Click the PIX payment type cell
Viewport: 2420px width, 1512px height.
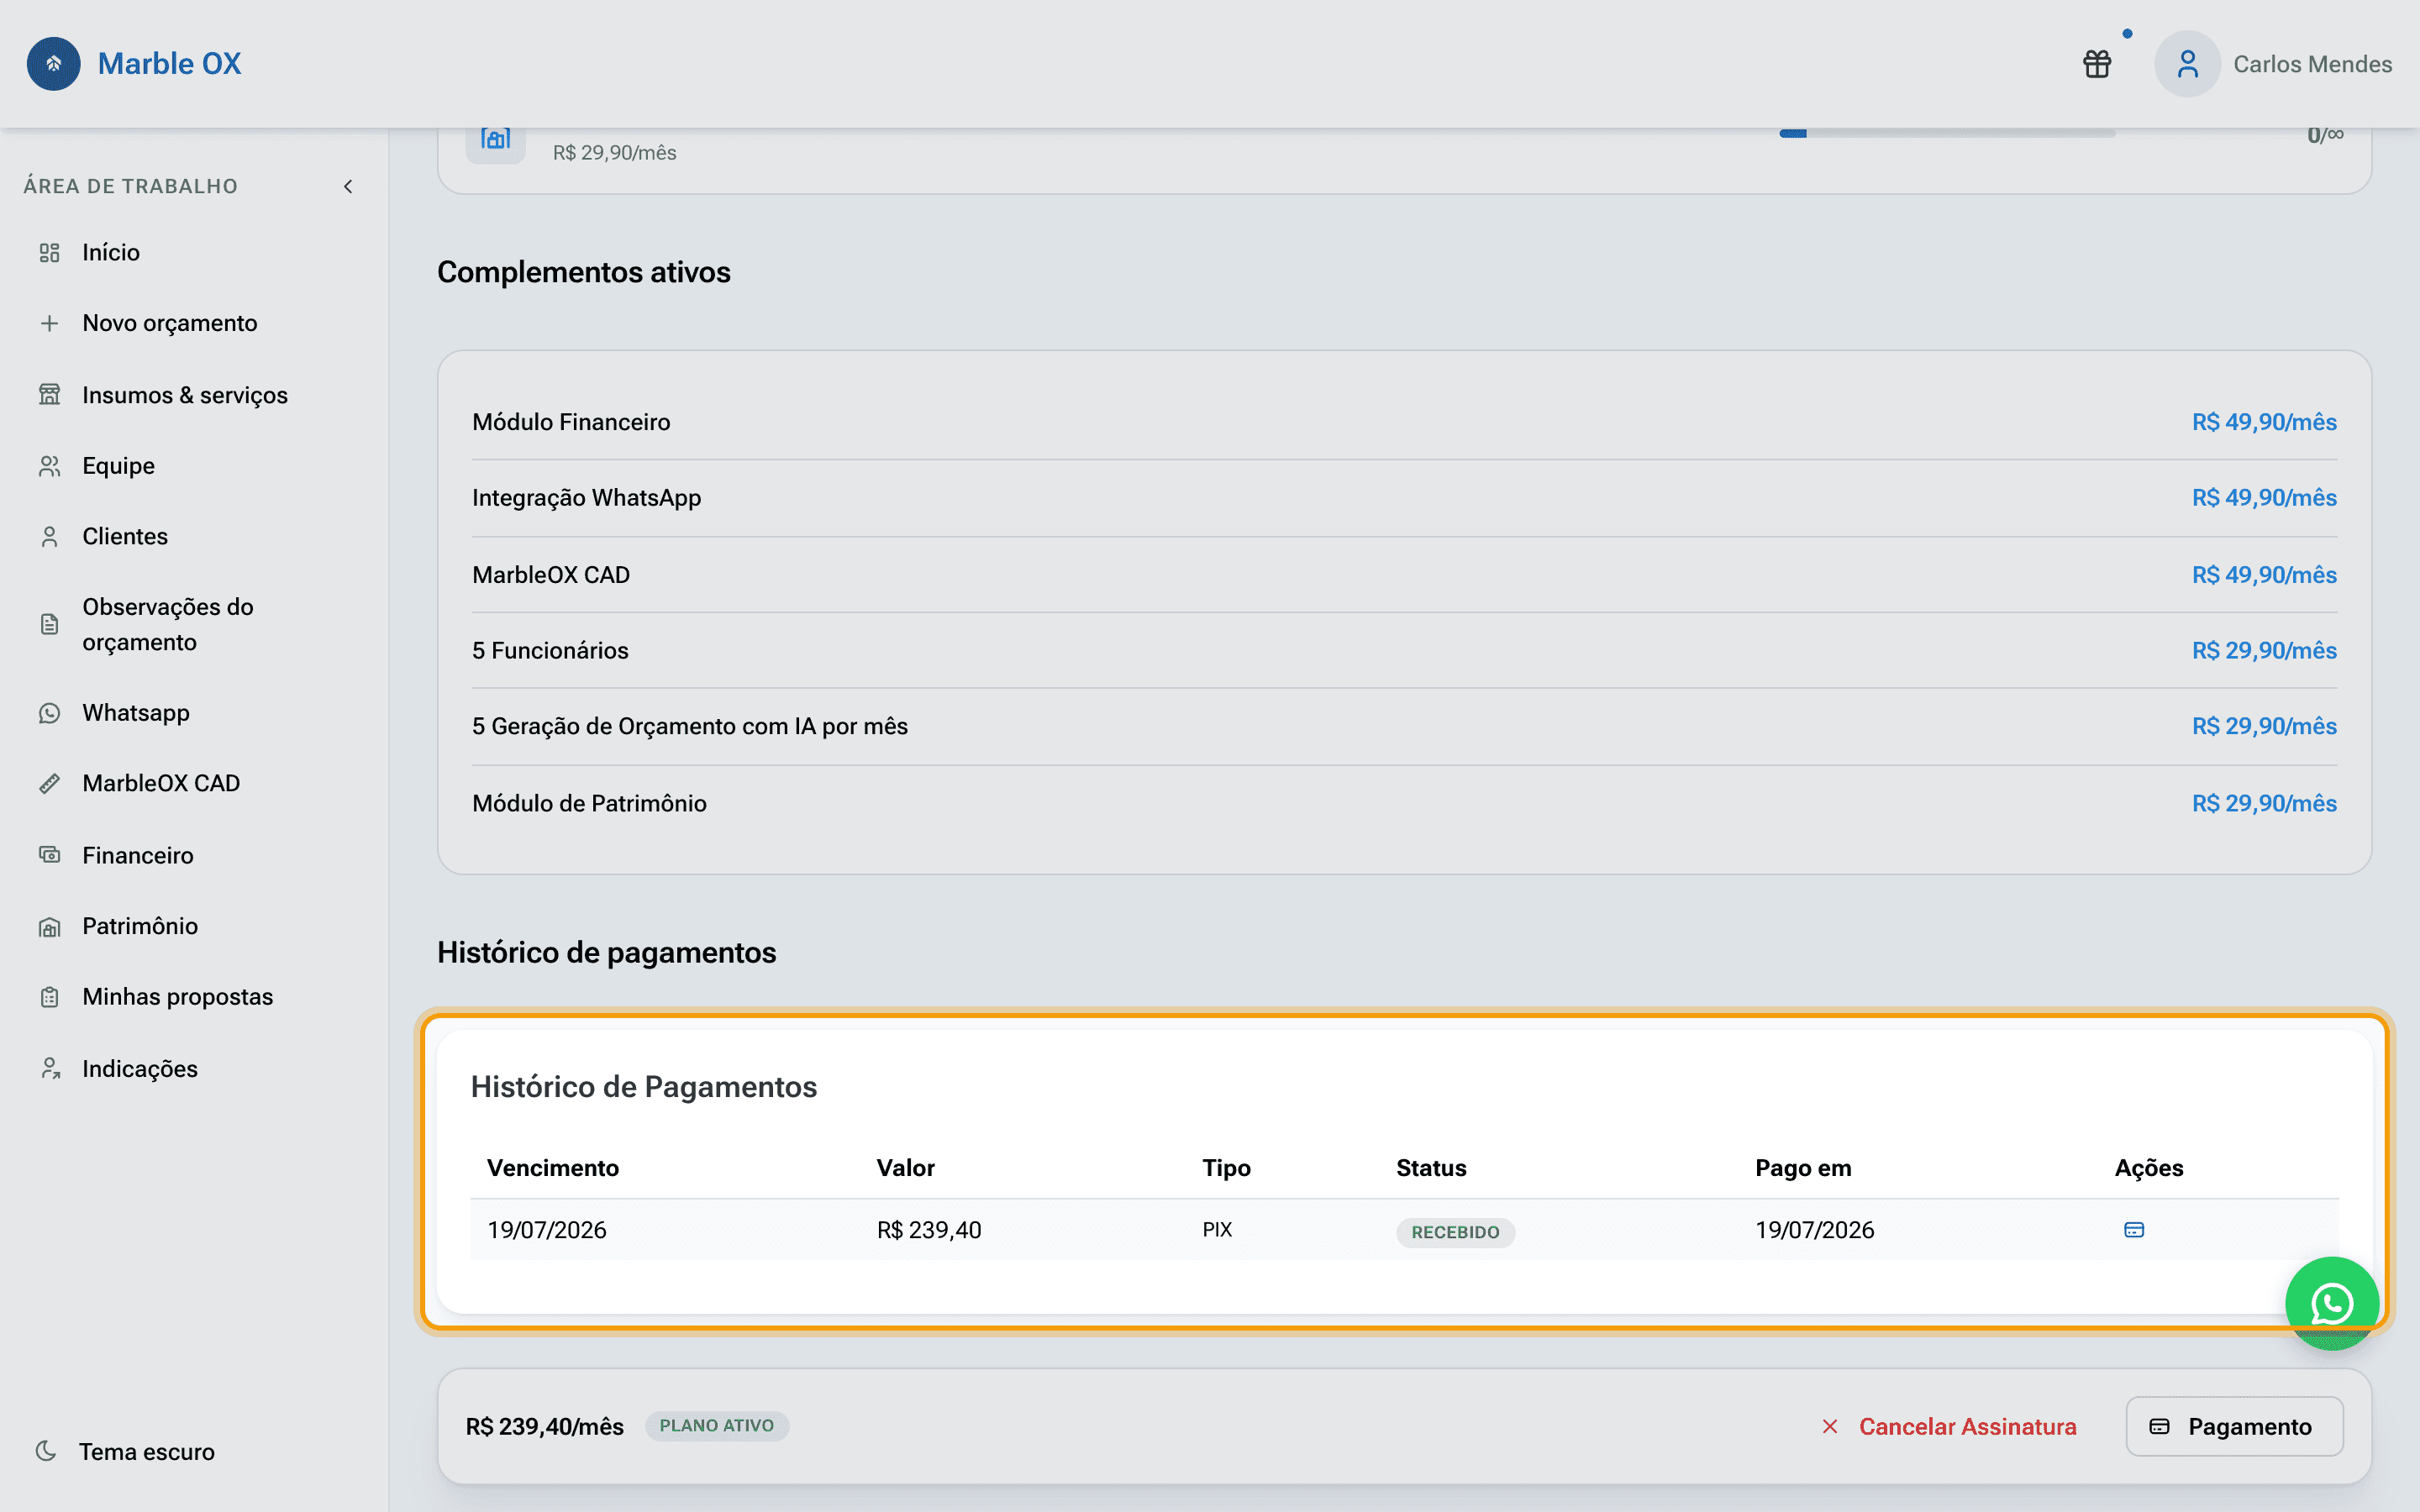[x=1217, y=1230]
